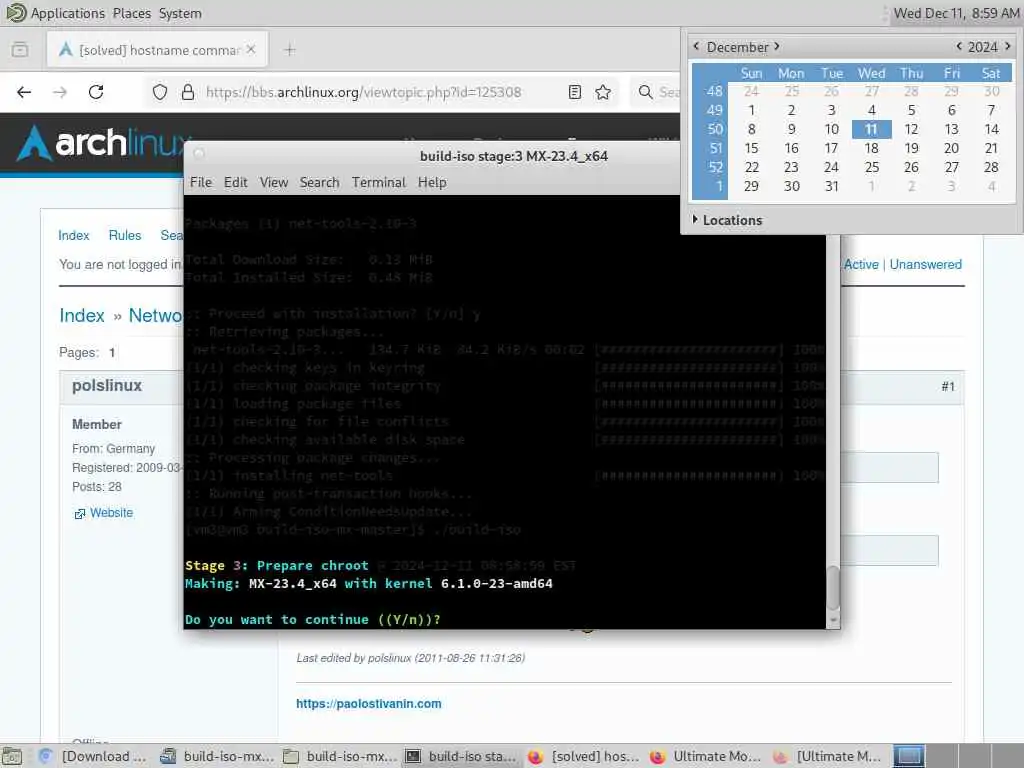The height and width of the screenshot is (768, 1024).
Task: Switch to 'Ultimate Mo...' Firefox taskbar entry
Action: click(707, 756)
